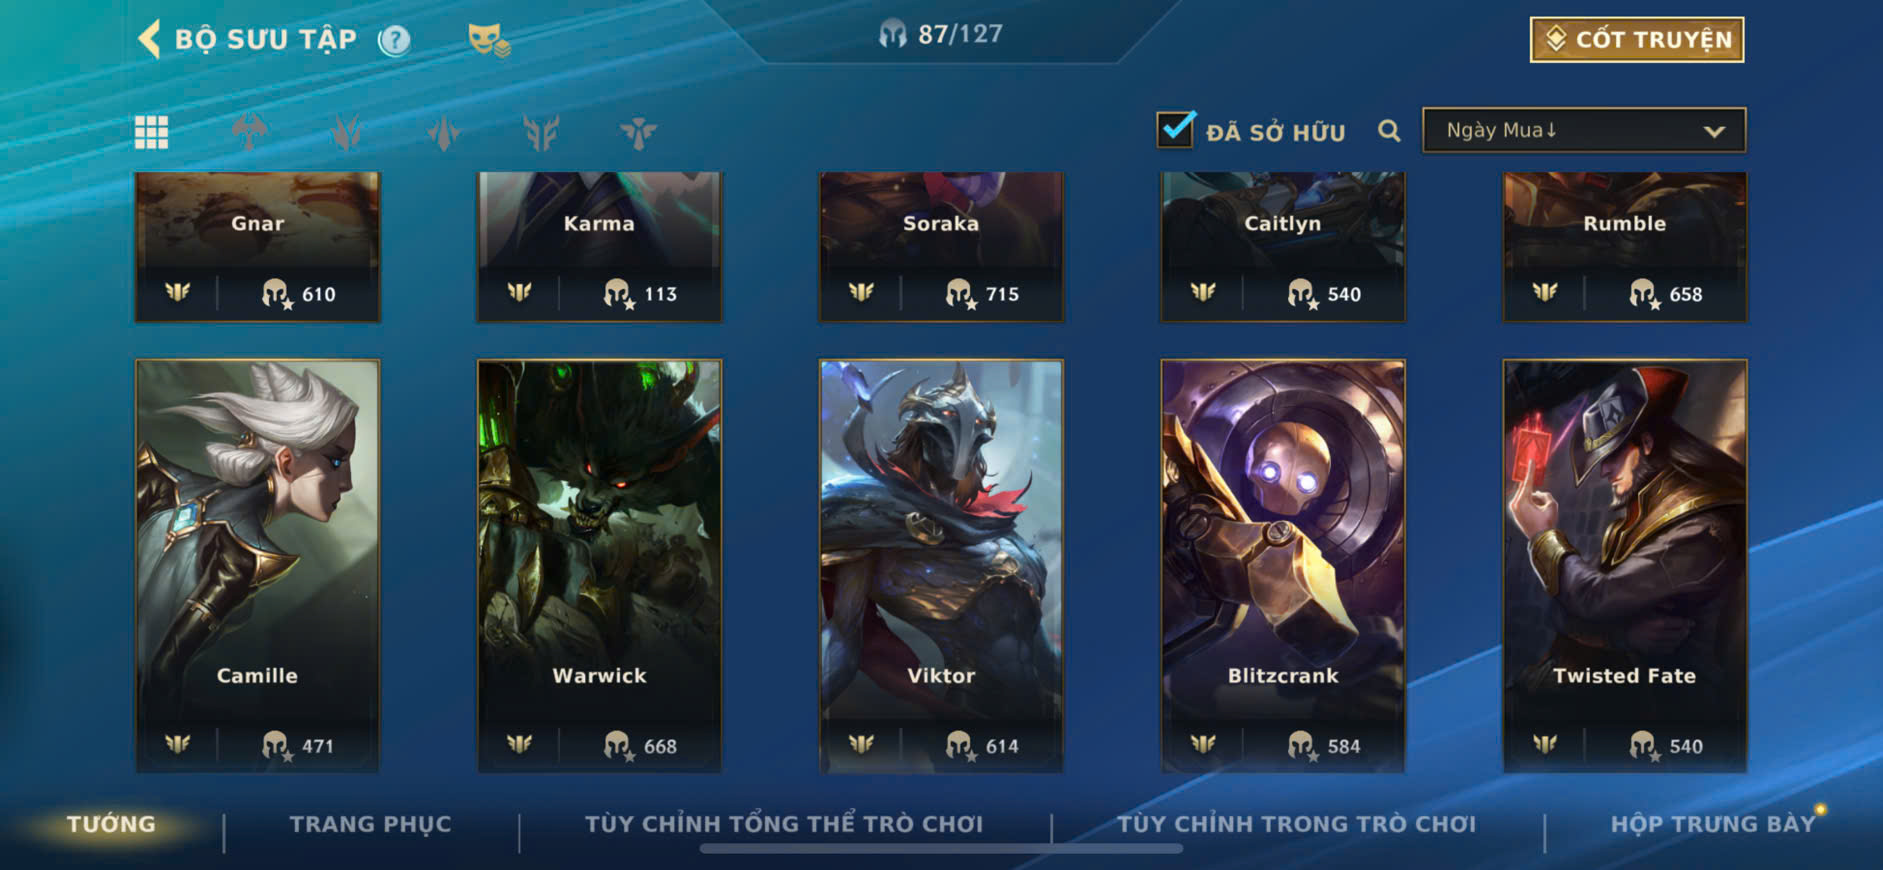Expand the sort options using the chevron arrow

1714,132
